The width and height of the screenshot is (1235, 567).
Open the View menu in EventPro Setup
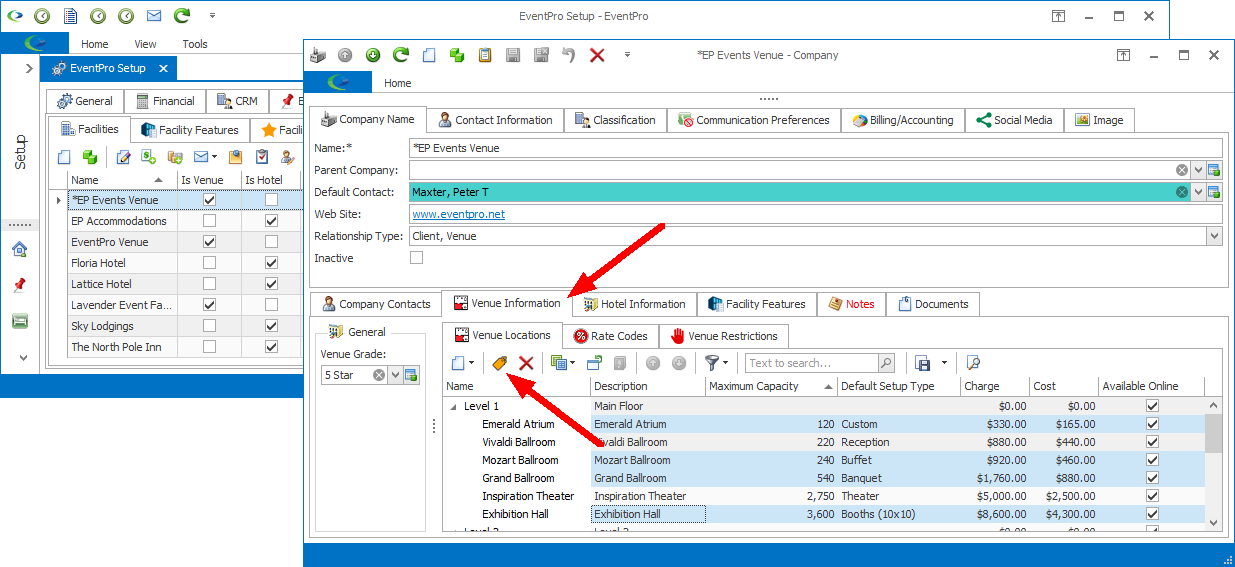tap(145, 44)
